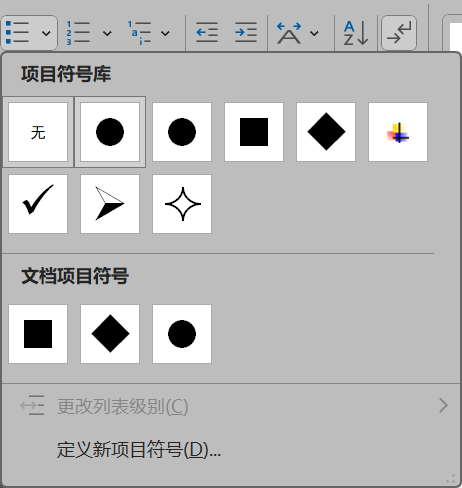Choose the highlighted round bullet in library
462x488 pixels.
110,132
